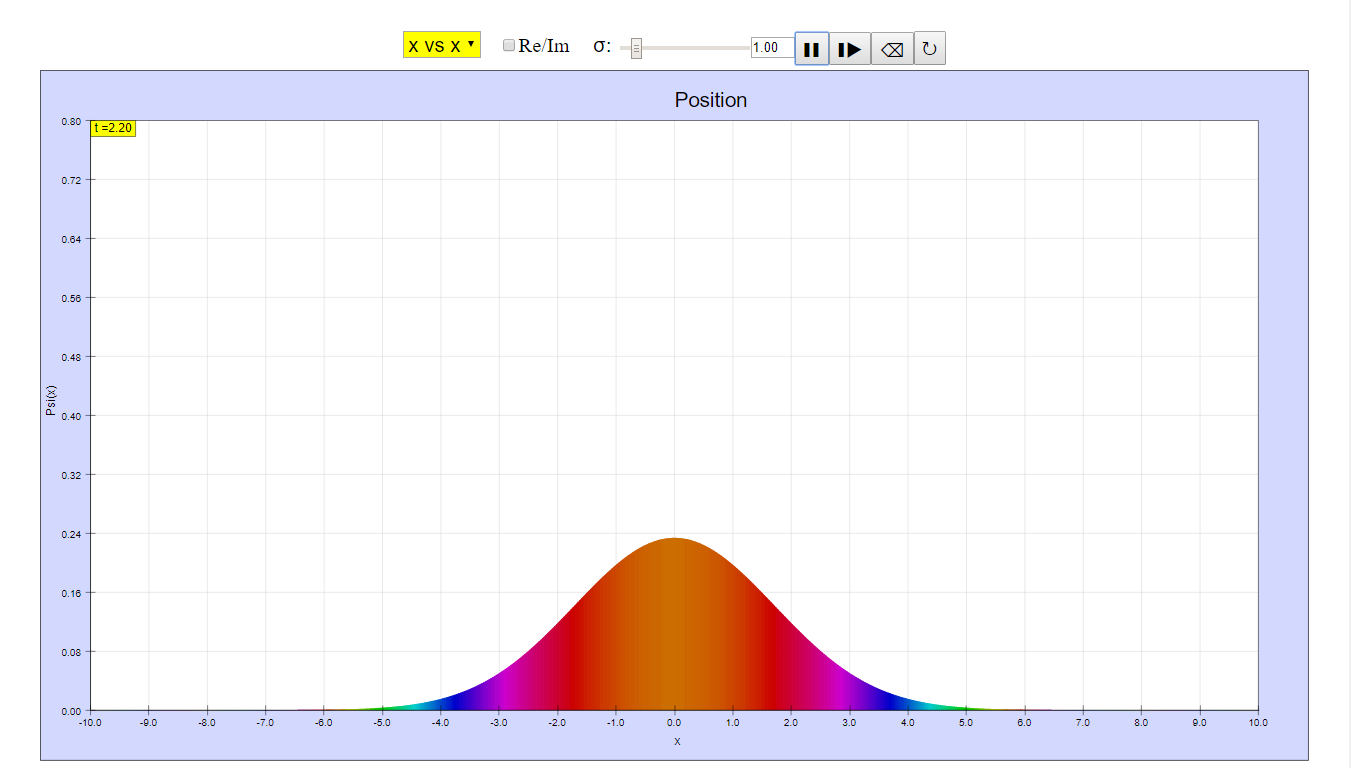This screenshot has height=768, width=1351.
Task: Reset the simulation with the circular arrow
Action: pos(929,49)
